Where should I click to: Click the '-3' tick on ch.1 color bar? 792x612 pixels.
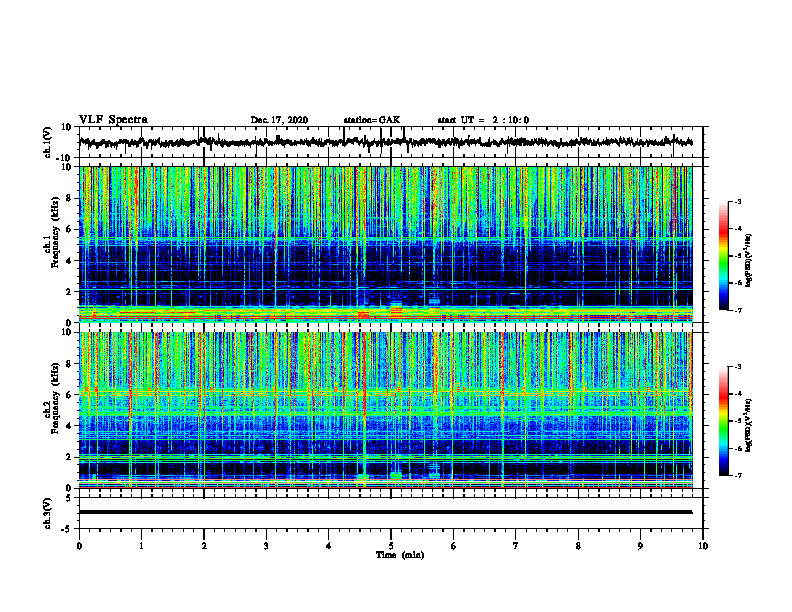pyautogui.click(x=738, y=201)
